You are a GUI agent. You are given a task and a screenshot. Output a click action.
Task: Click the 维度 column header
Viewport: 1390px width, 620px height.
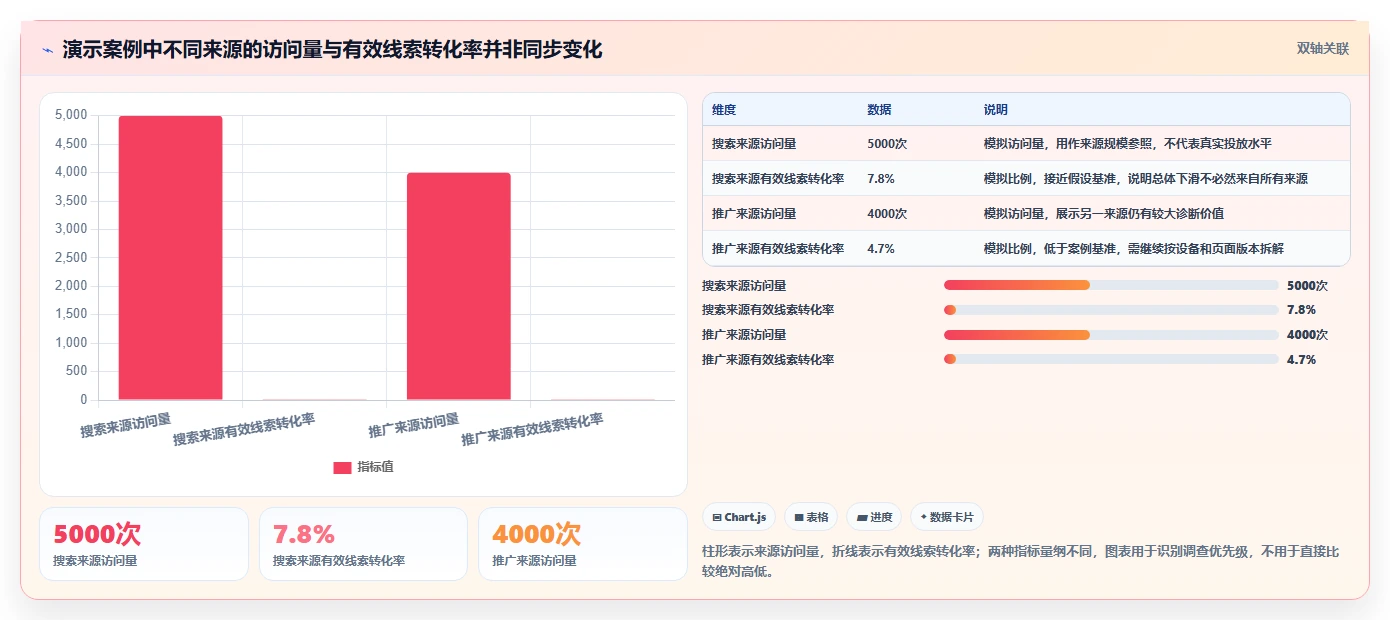point(724,110)
